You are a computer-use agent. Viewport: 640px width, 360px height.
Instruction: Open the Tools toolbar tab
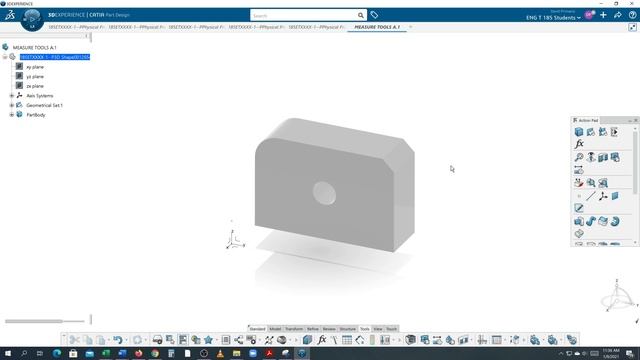(364, 329)
